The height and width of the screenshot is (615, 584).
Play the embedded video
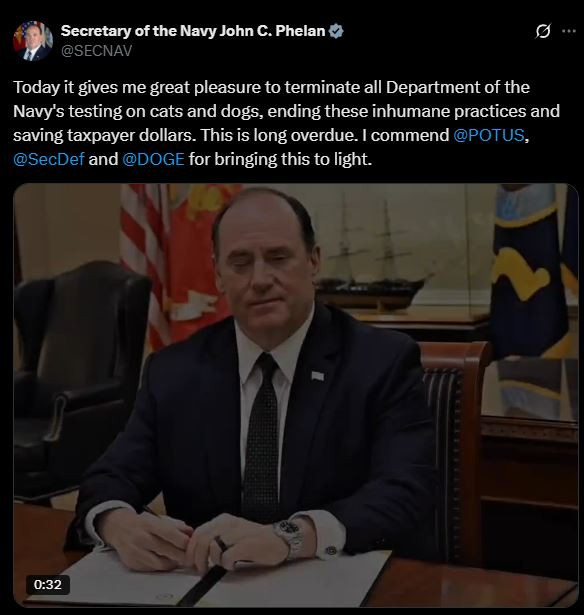pyautogui.click(x=296, y=395)
